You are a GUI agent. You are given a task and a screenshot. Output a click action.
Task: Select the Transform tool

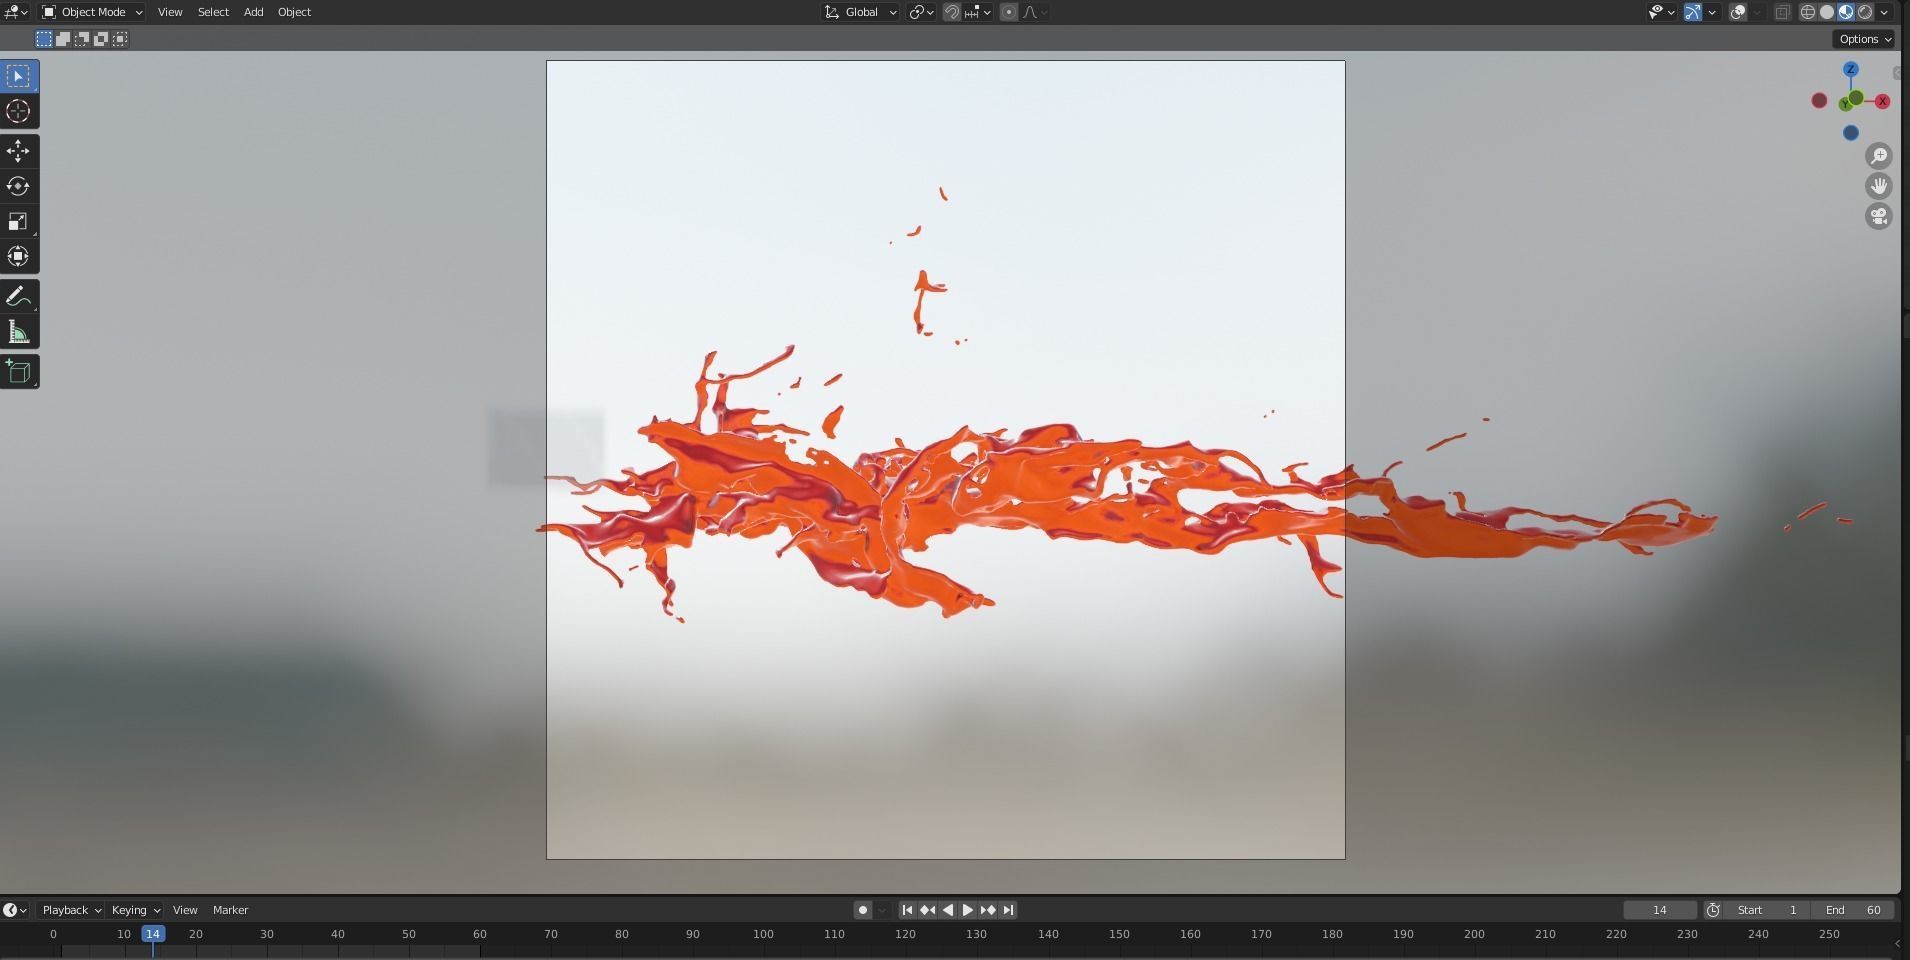pyautogui.click(x=19, y=256)
